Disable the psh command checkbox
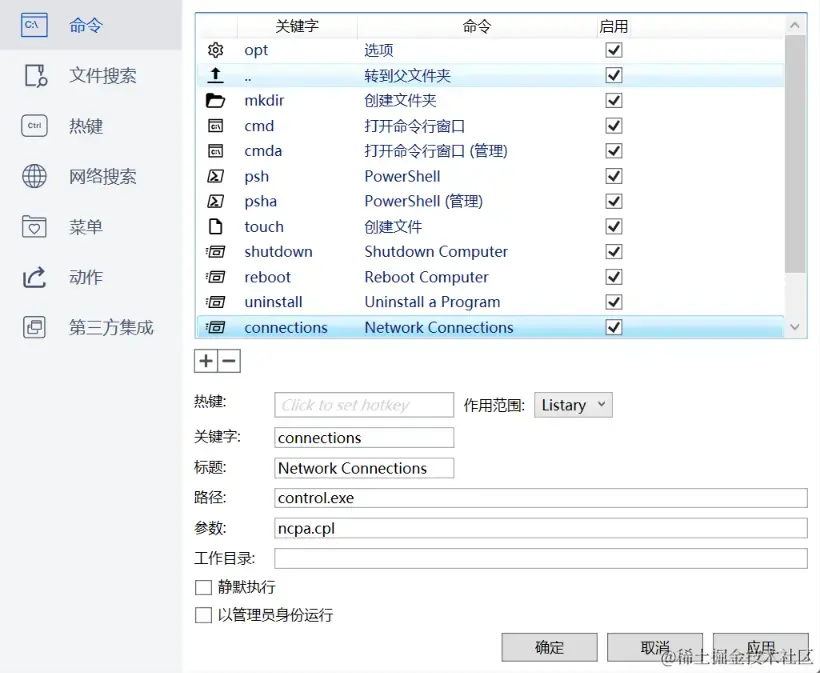Viewport: 820px width, 673px height. pos(614,176)
